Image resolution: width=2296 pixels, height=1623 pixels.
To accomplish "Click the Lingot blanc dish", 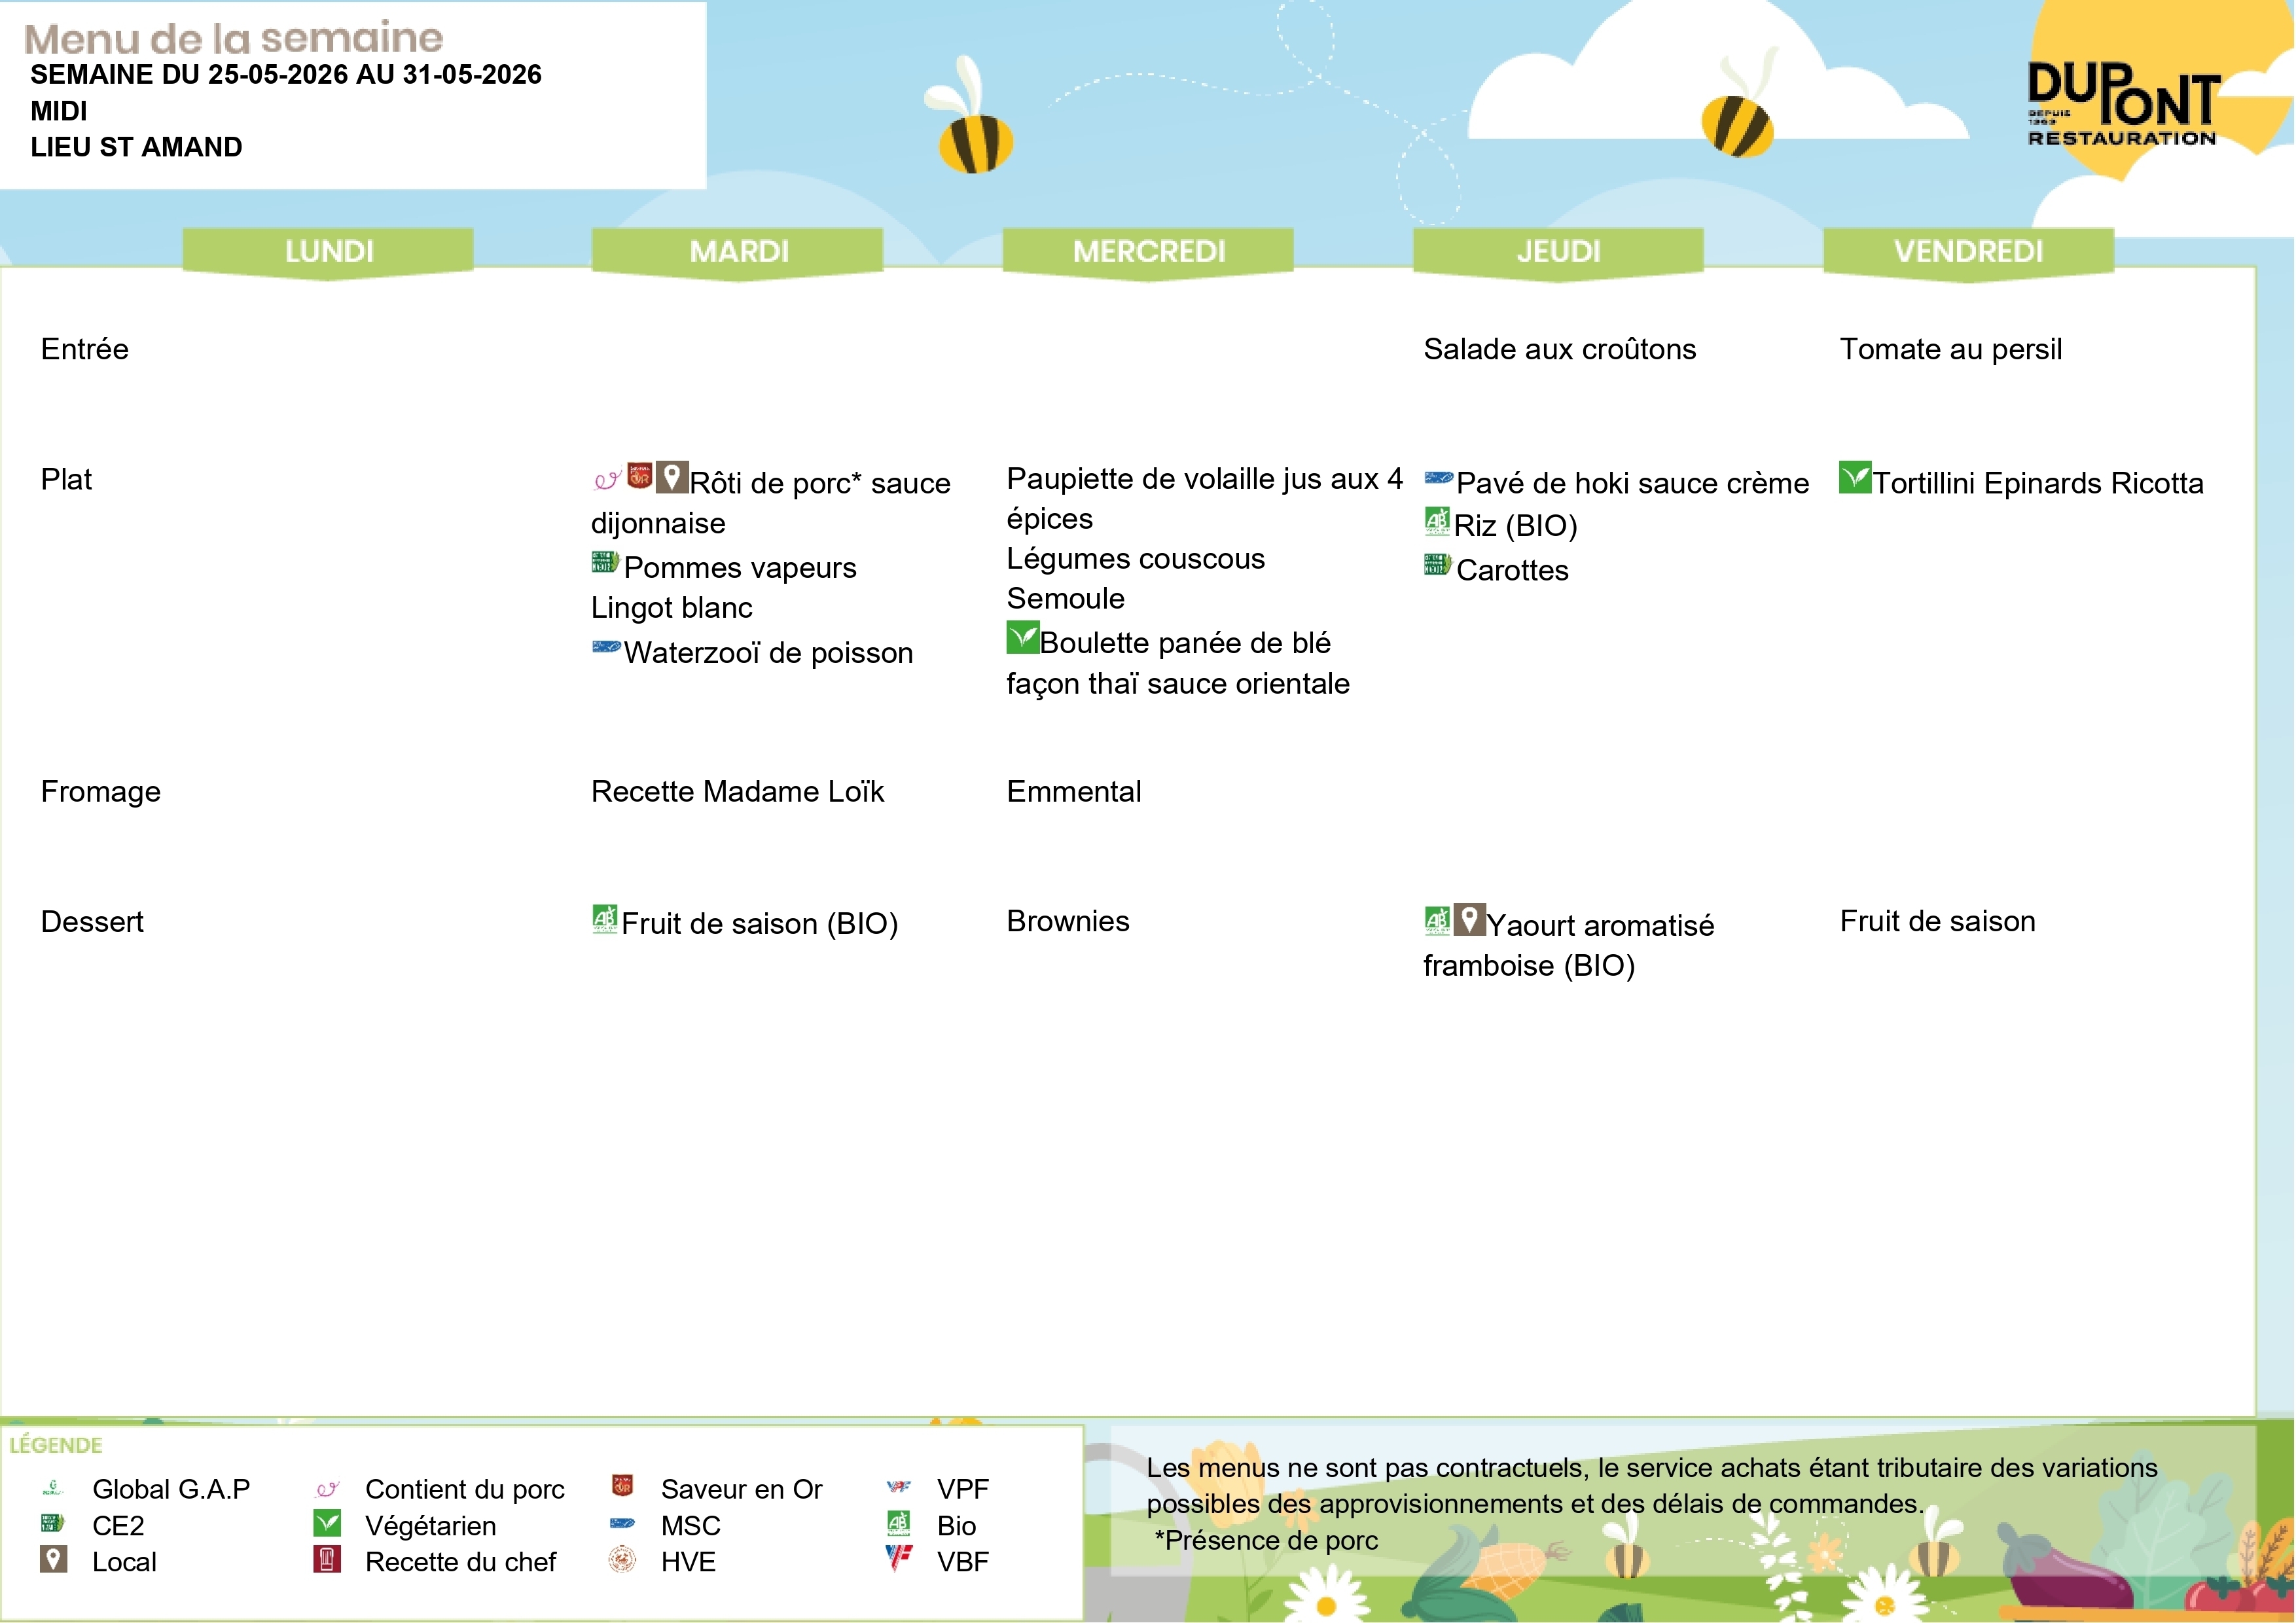I will coord(672,608).
